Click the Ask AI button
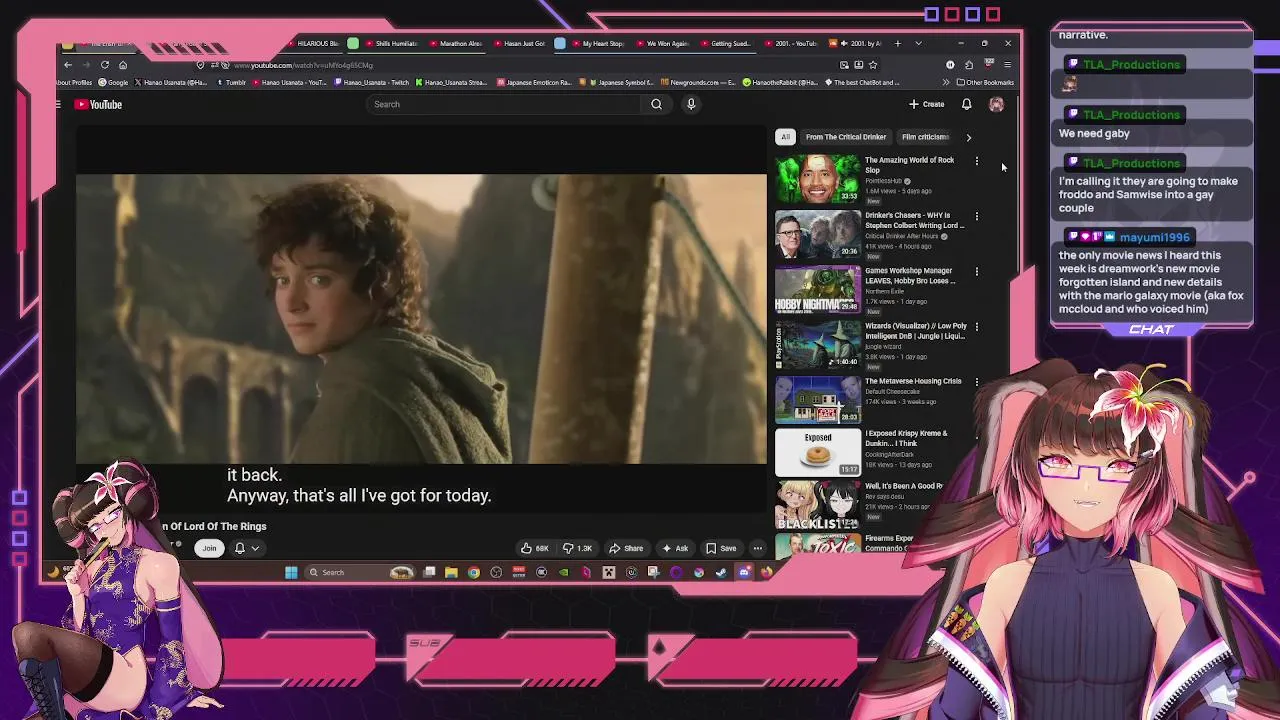The width and height of the screenshot is (1280, 720). pos(675,548)
